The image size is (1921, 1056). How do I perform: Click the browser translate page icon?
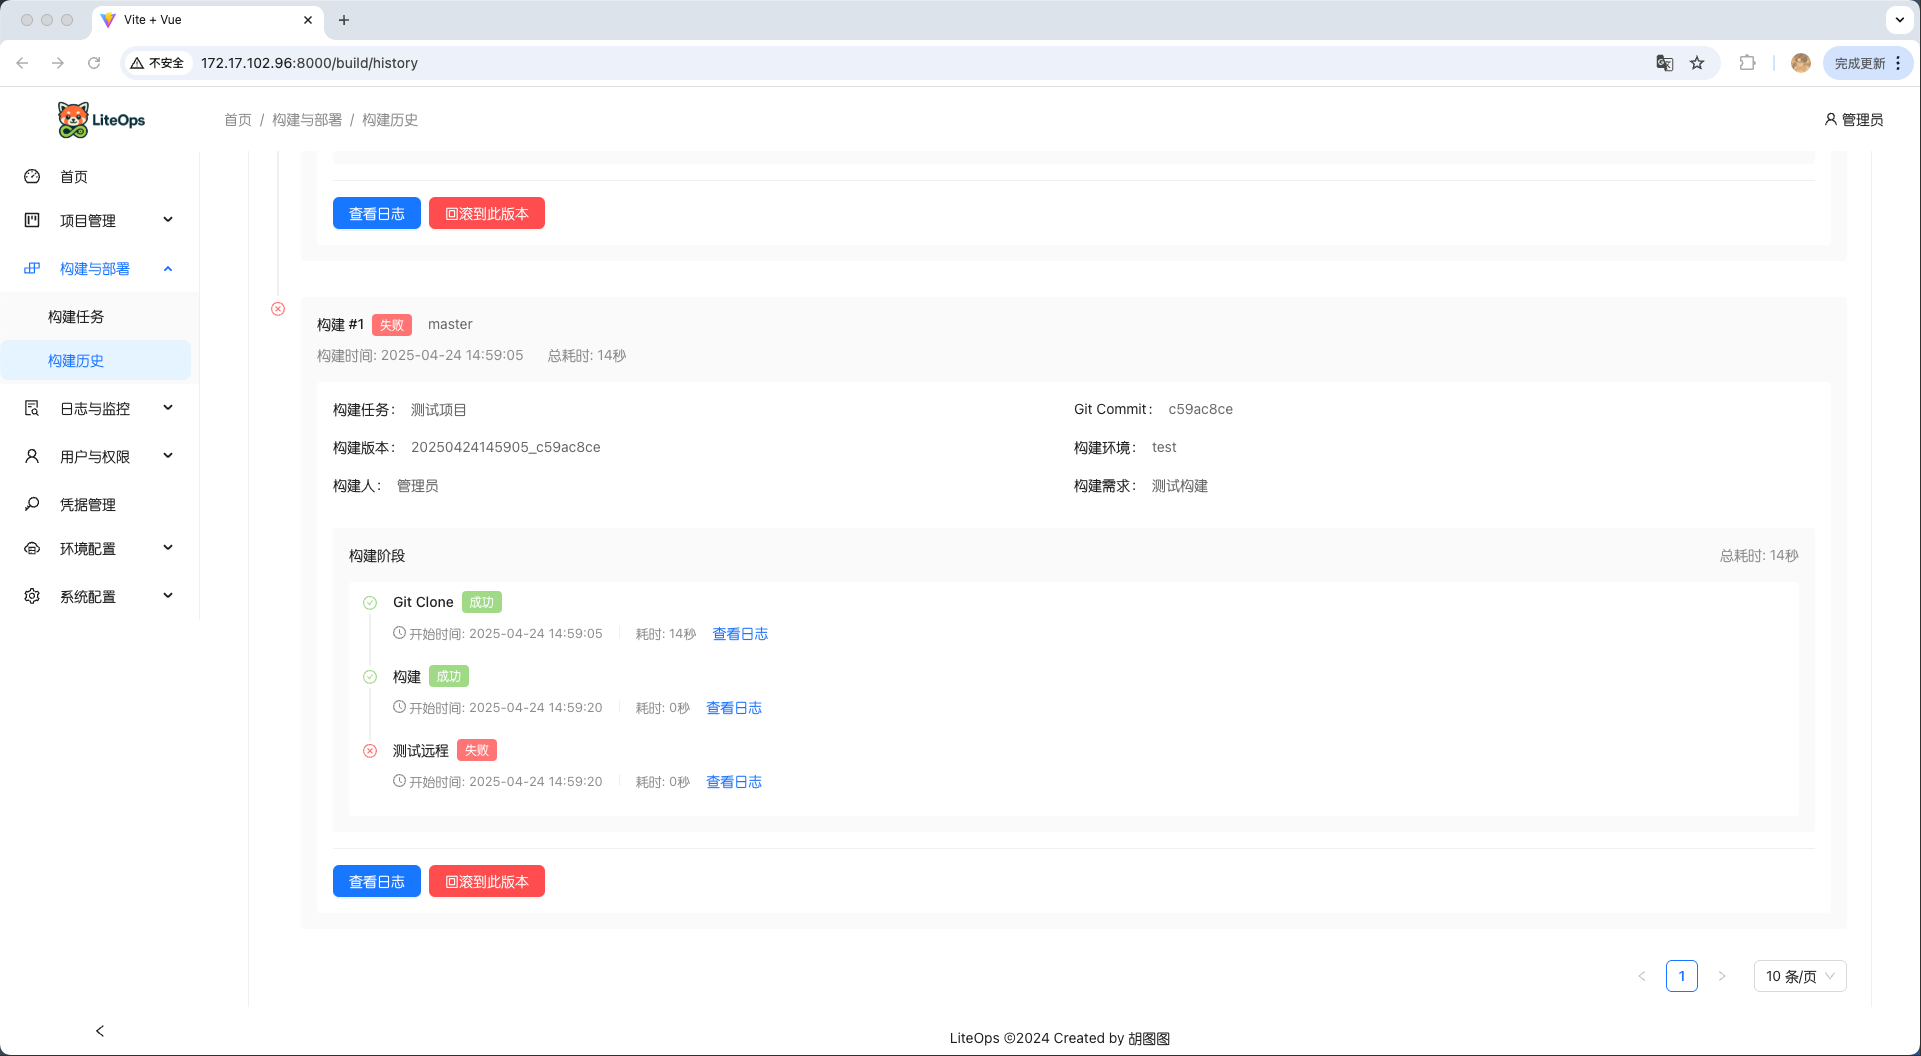(1665, 63)
